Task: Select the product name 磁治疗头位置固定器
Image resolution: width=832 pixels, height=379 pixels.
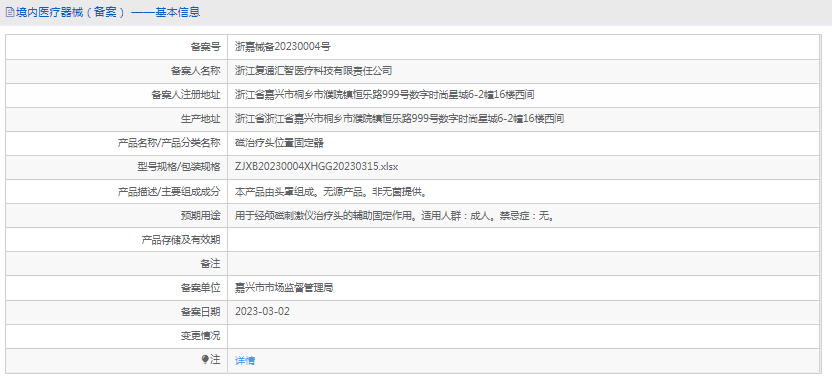Action: (279, 143)
